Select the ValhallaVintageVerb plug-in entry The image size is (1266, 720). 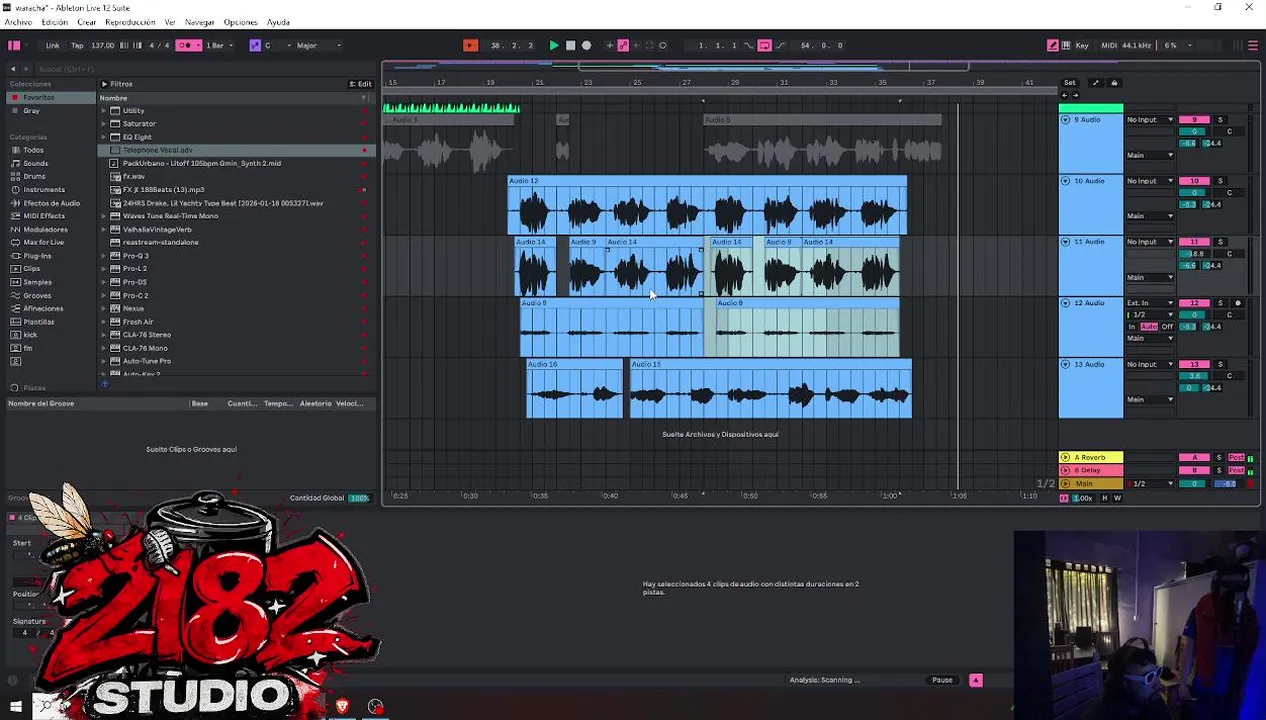pos(157,229)
